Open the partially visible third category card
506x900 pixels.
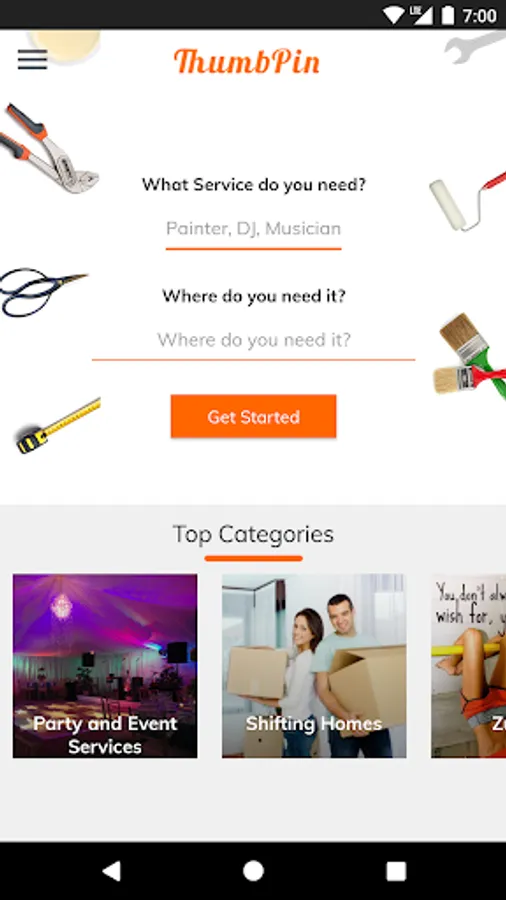(469, 666)
